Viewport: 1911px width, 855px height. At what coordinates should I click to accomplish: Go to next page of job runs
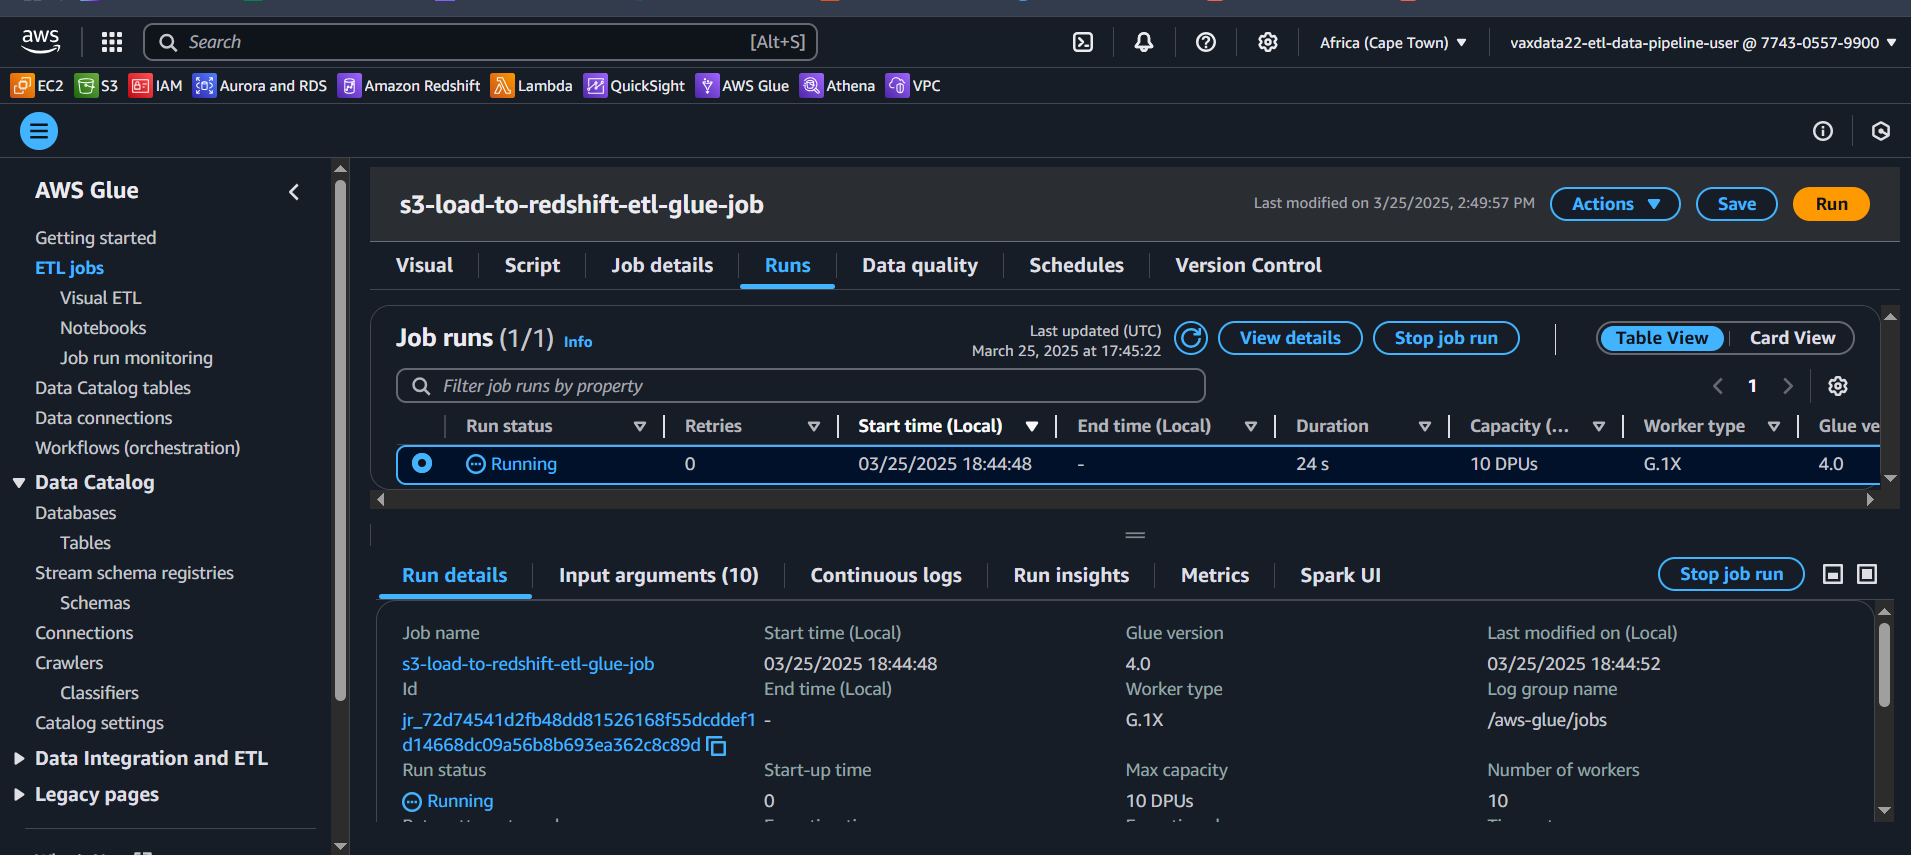click(x=1788, y=386)
